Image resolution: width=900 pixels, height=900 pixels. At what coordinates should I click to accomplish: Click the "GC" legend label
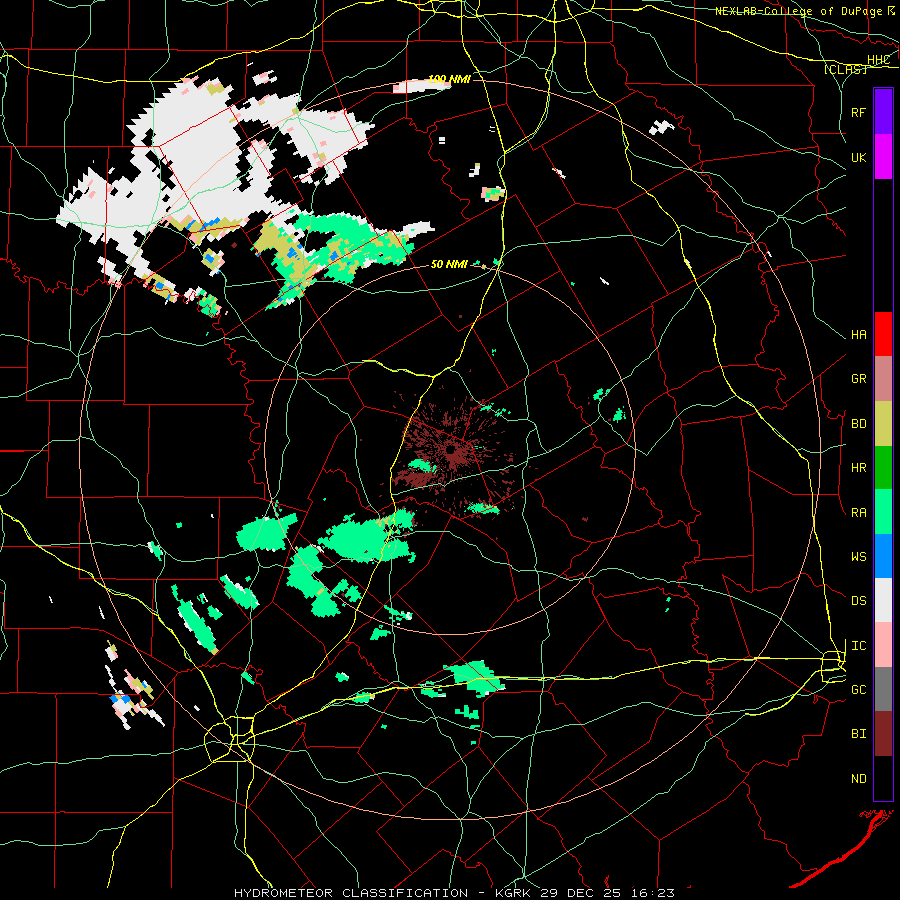point(858,690)
